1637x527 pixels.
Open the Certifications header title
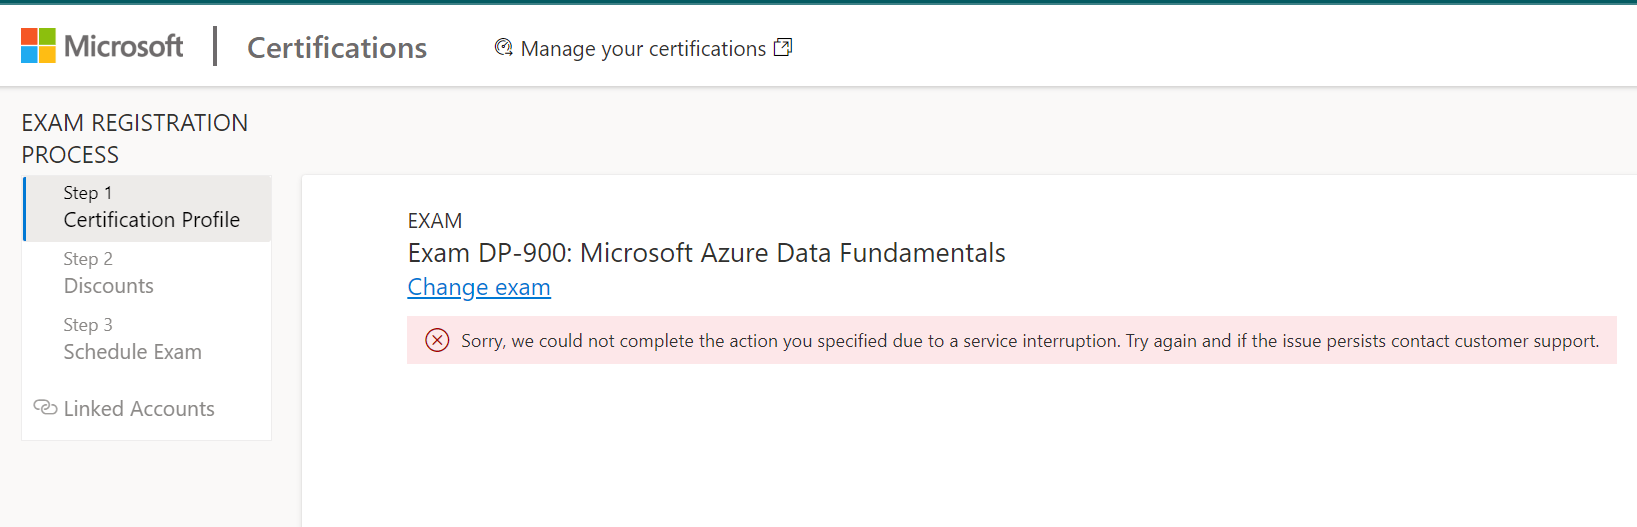[337, 48]
